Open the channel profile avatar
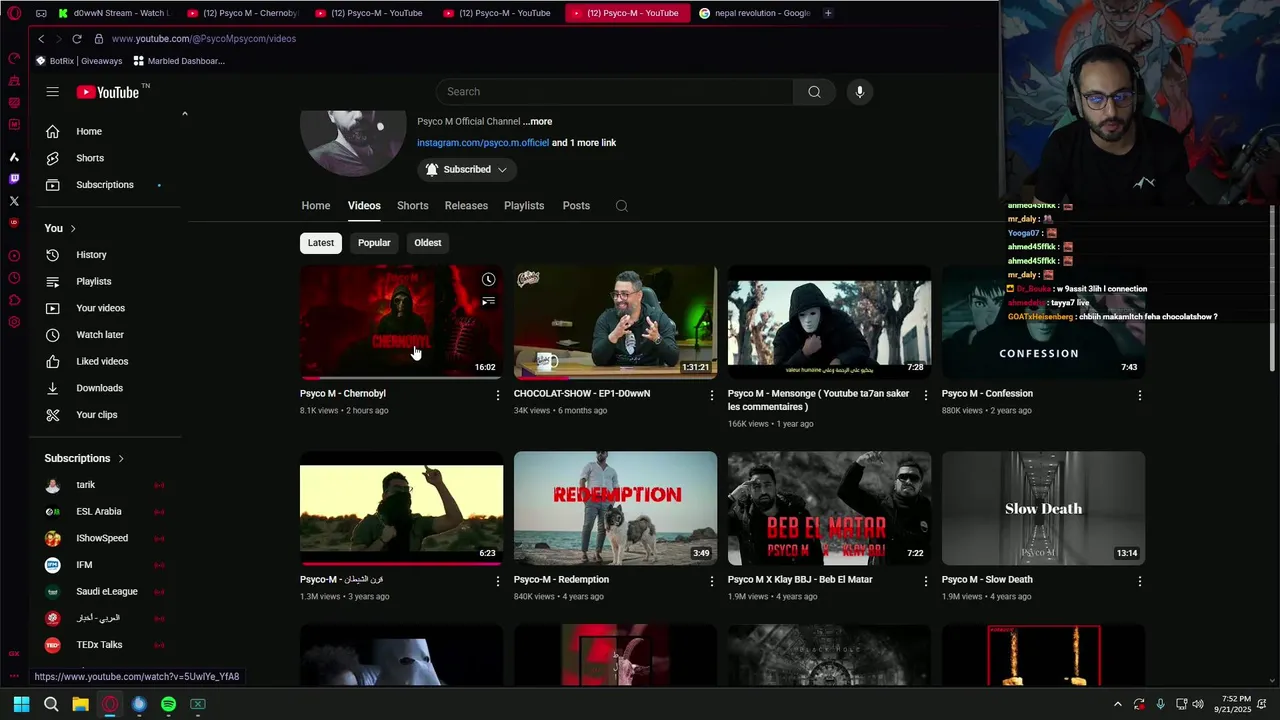The width and height of the screenshot is (1280, 720). (353, 143)
